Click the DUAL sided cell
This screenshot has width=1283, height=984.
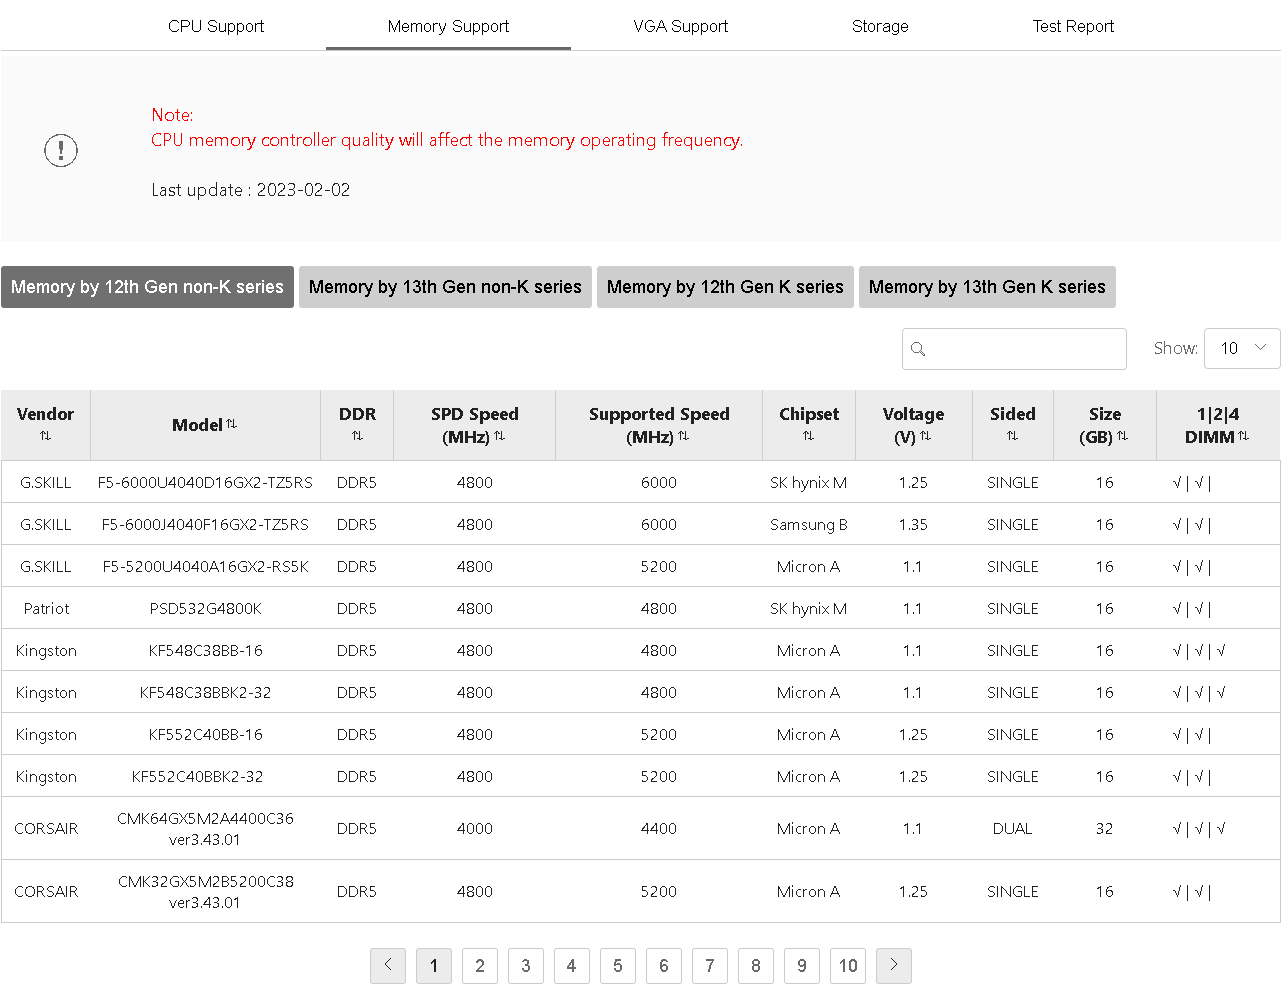1012,829
